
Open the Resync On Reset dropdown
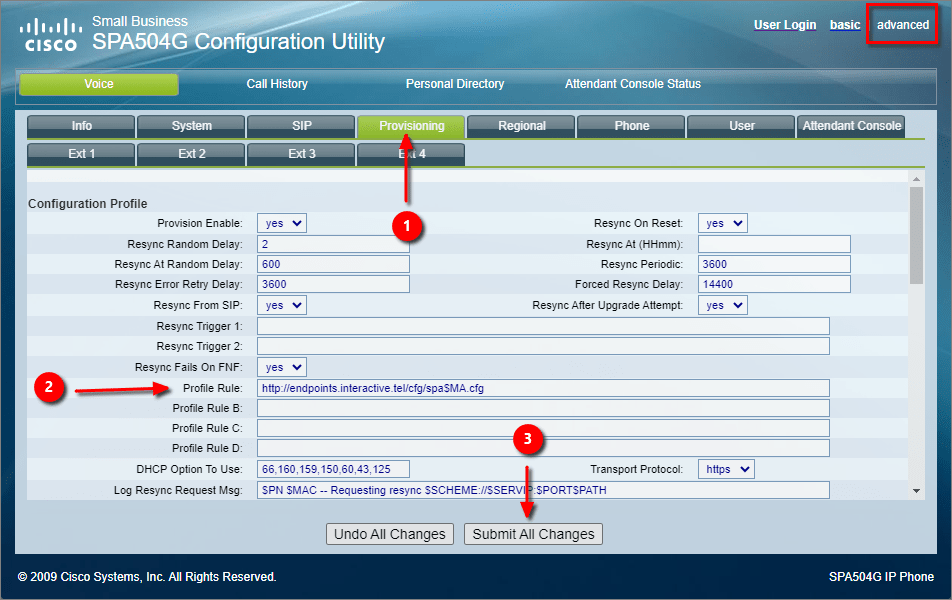(x=722, y=222)
